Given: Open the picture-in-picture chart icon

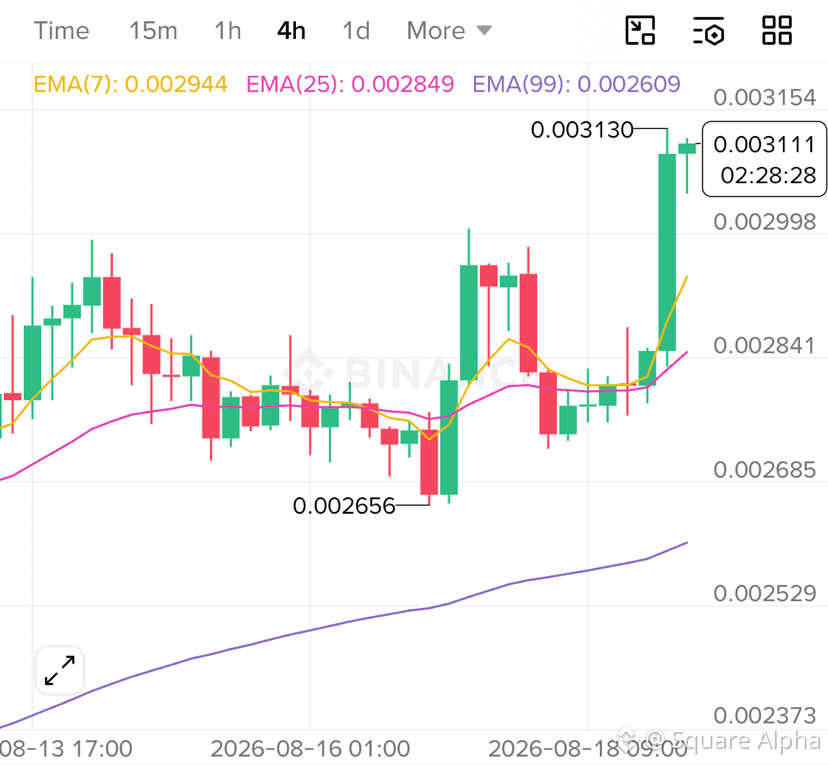Looking at the screenshot, I should pyautogui.click(x=640, y=31).
